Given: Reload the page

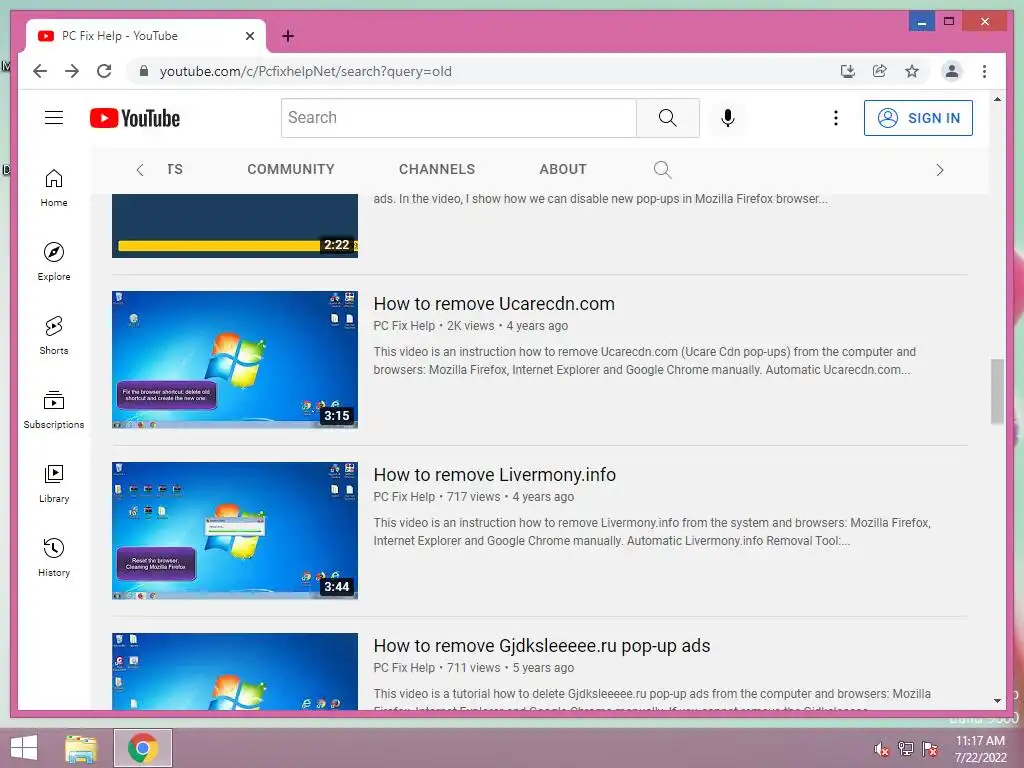Looking at the screenshot, I should [x=104, y=71].
